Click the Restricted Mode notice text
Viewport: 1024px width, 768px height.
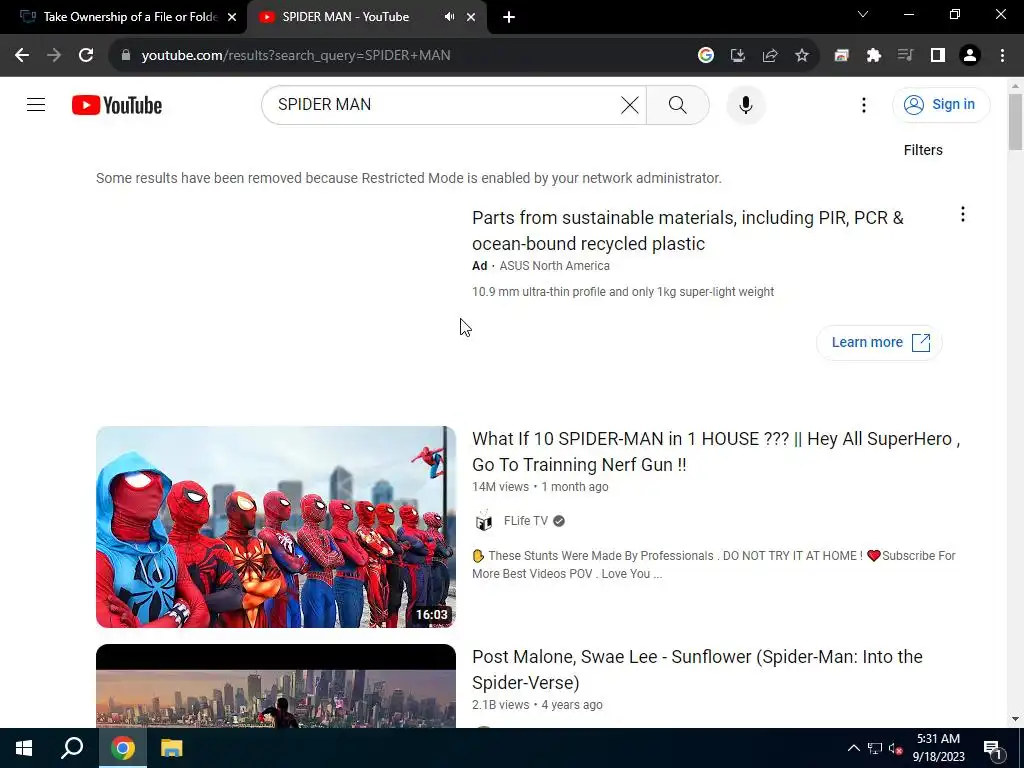(x=409, y=178)
